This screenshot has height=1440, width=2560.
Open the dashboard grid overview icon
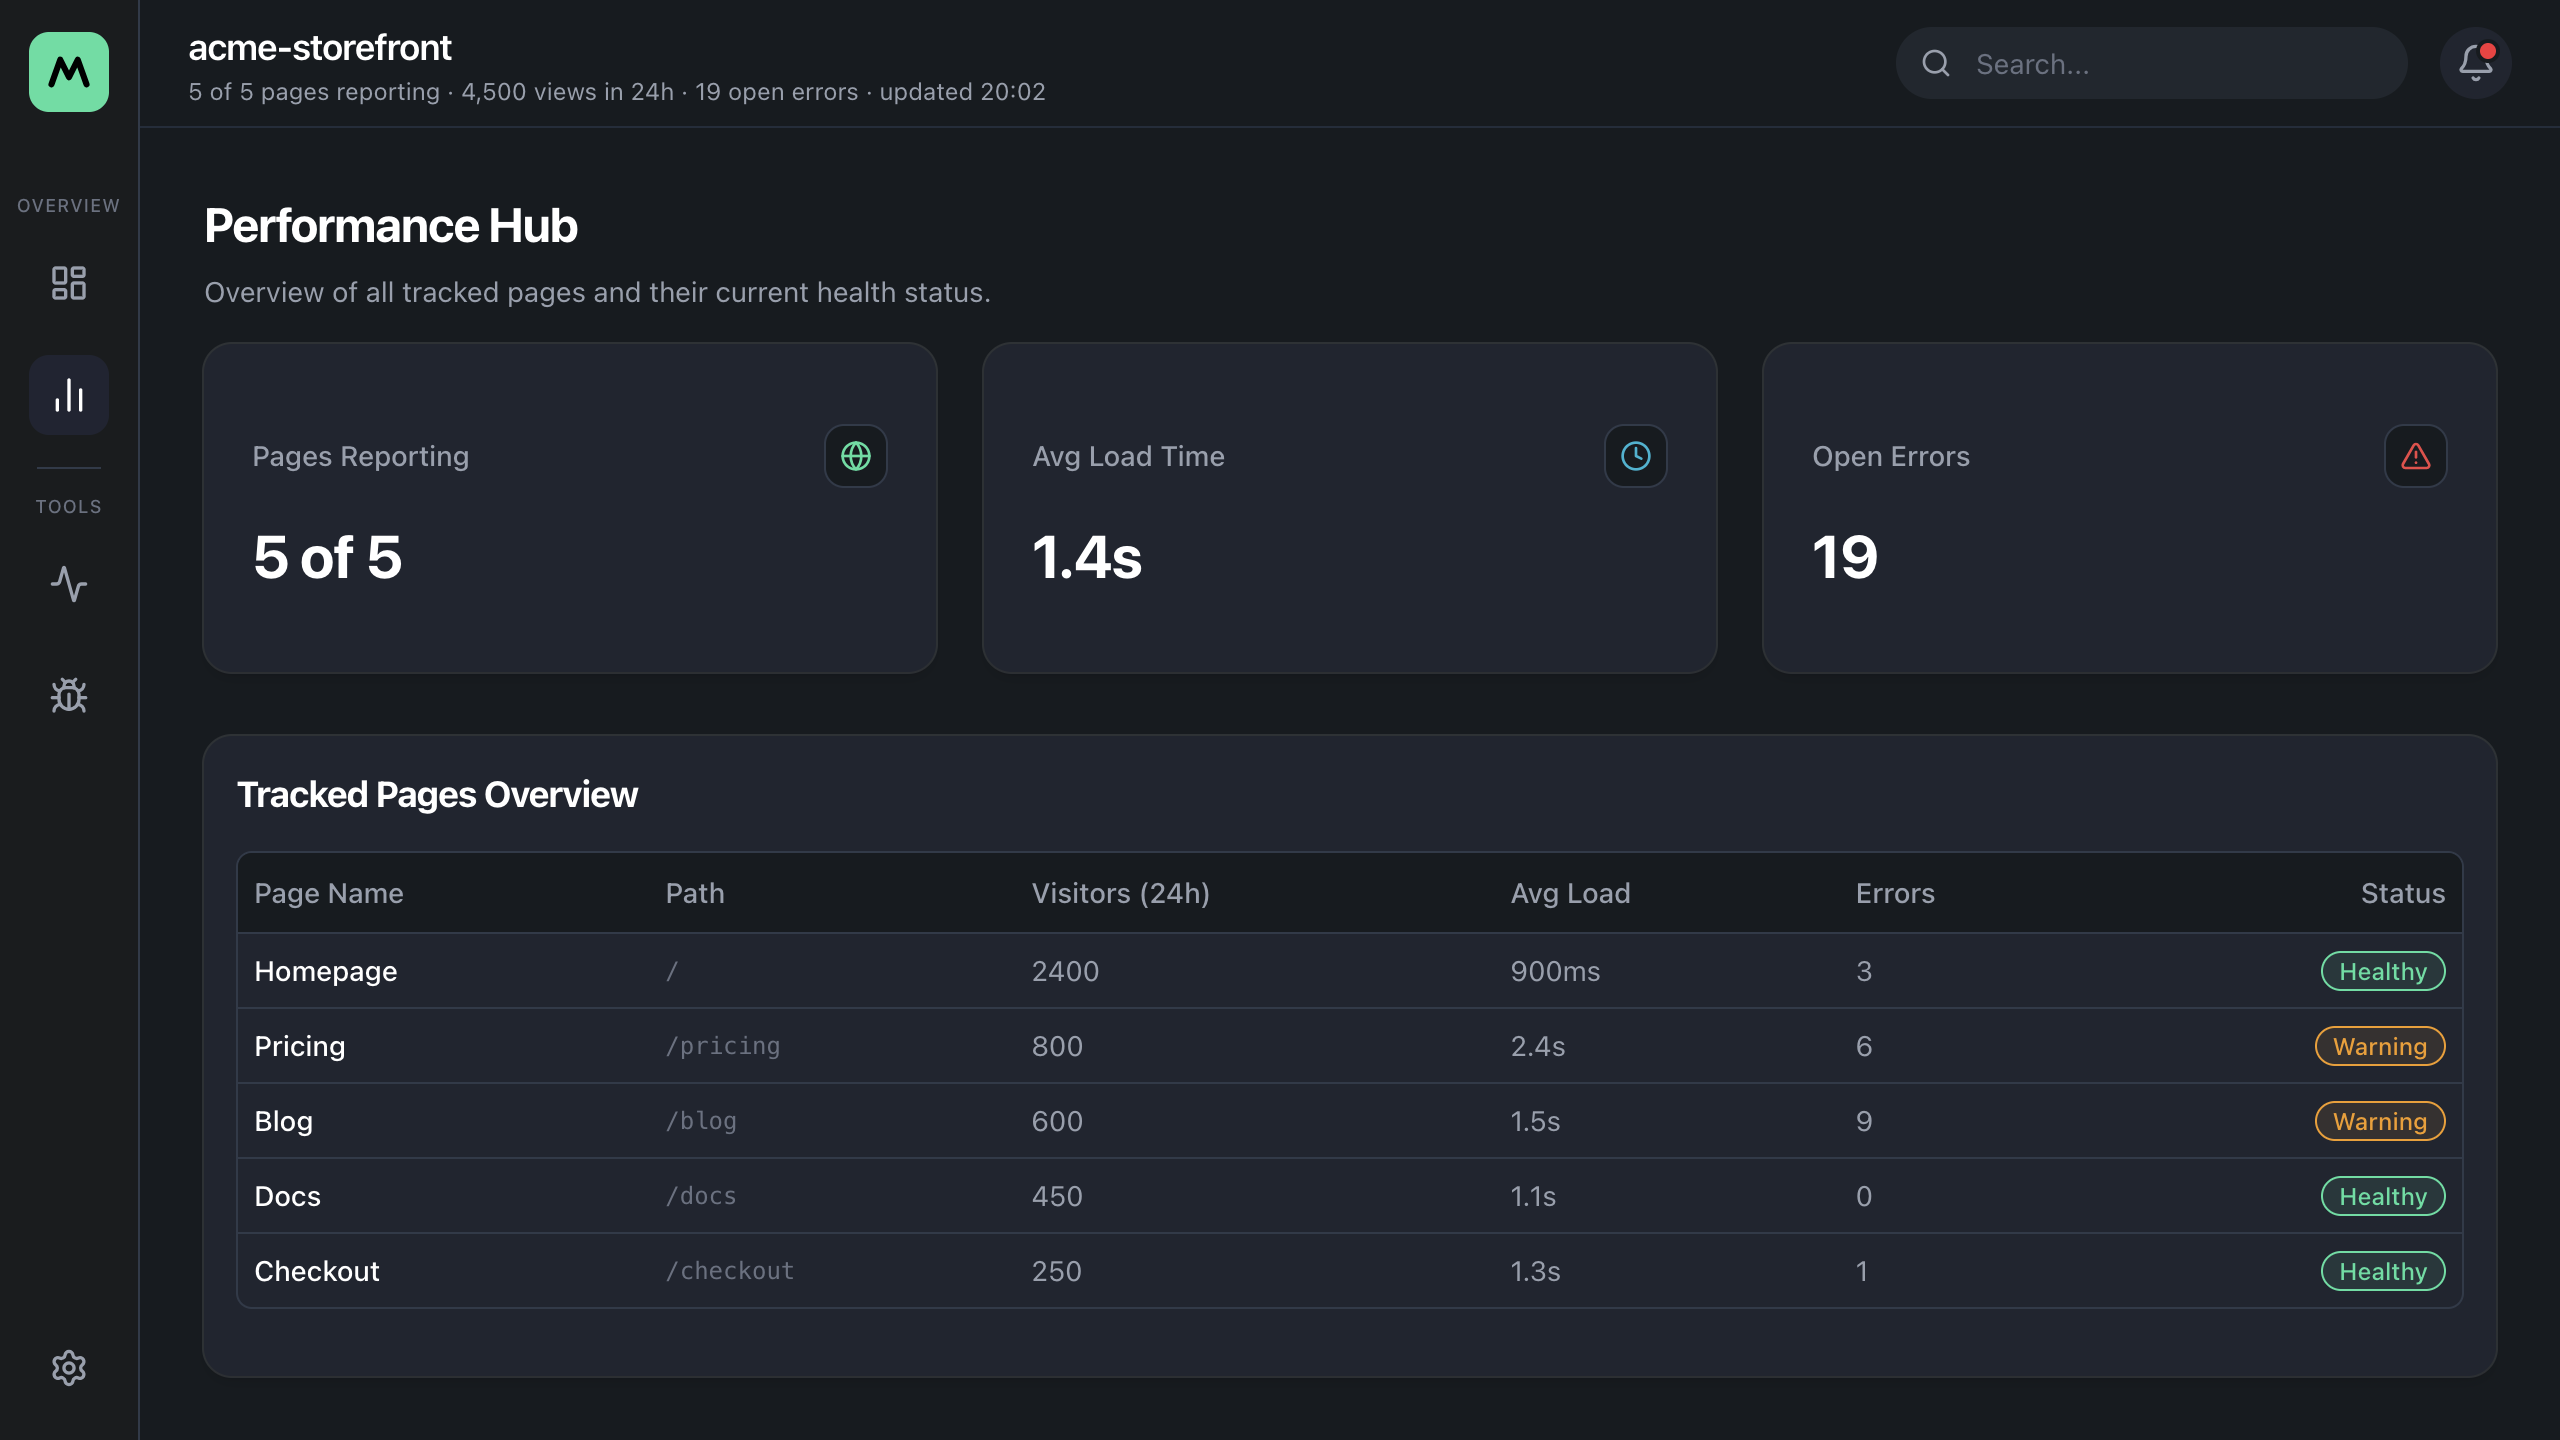(x=69, y=283)
